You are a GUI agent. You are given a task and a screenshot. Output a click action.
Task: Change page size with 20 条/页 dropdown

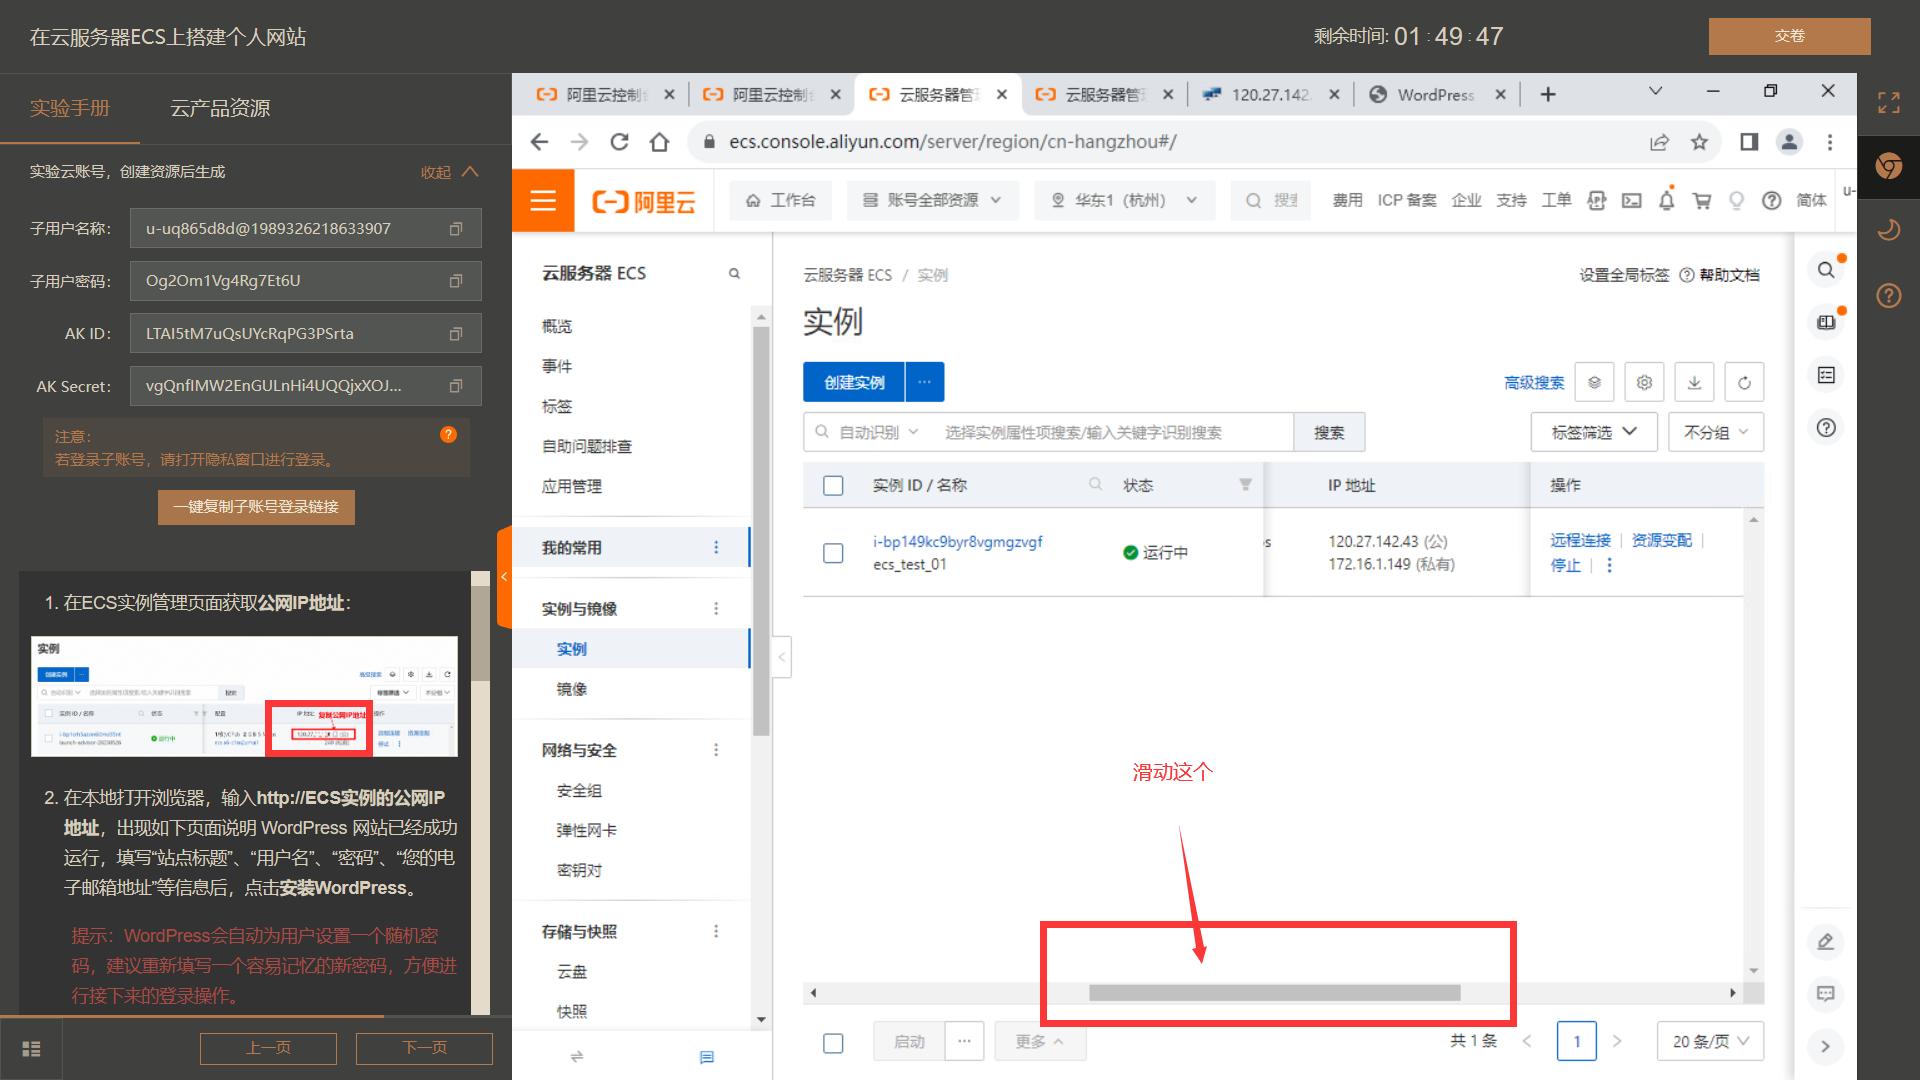1710,1041
